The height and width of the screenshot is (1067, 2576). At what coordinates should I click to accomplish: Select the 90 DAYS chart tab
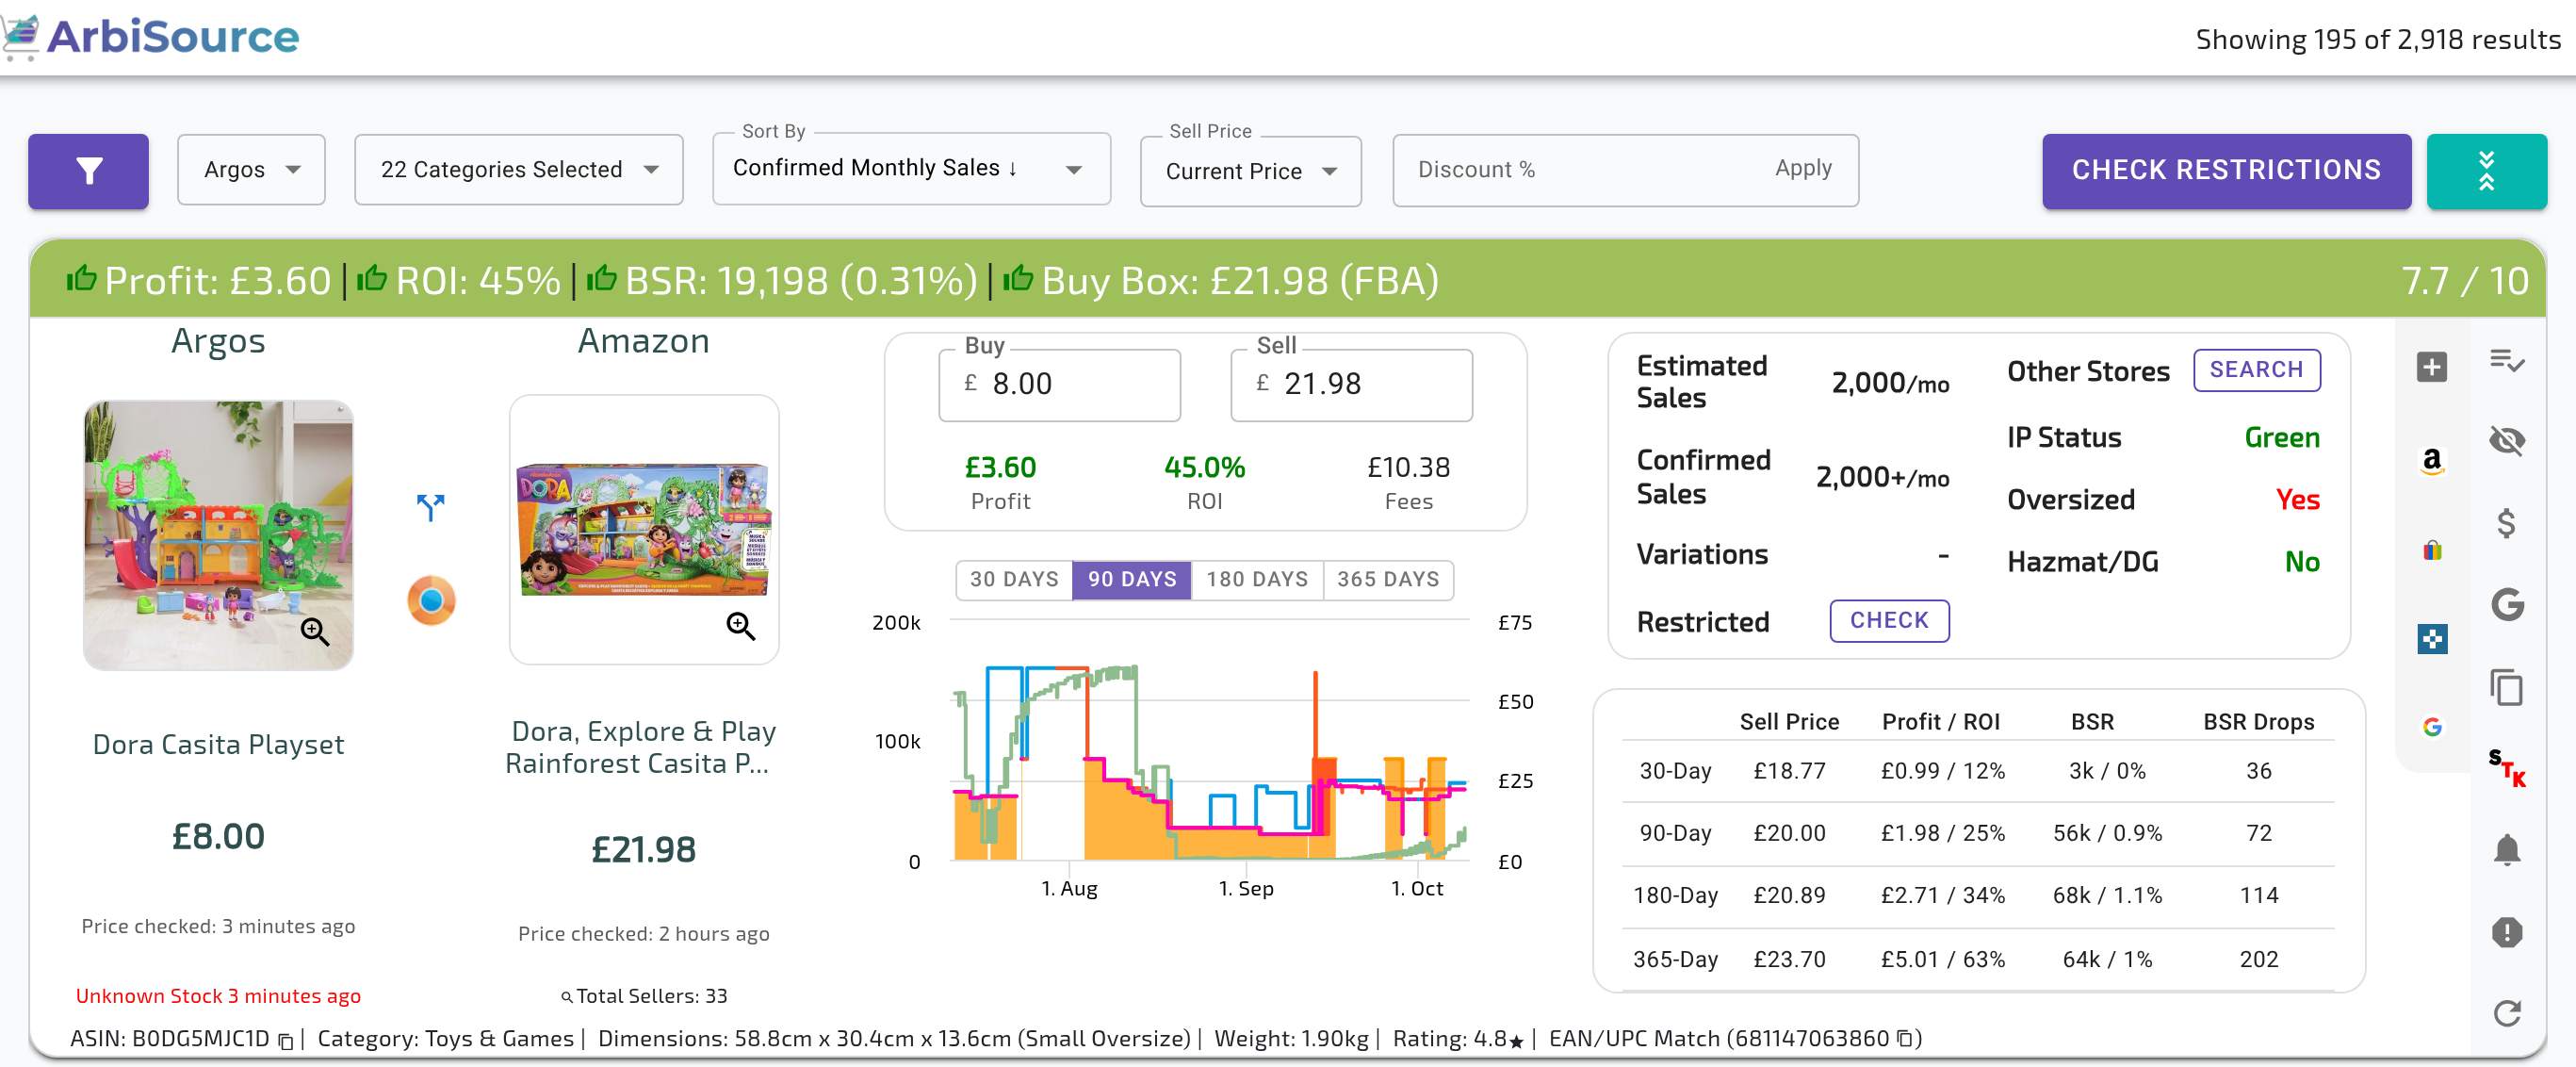[1132, 580]
